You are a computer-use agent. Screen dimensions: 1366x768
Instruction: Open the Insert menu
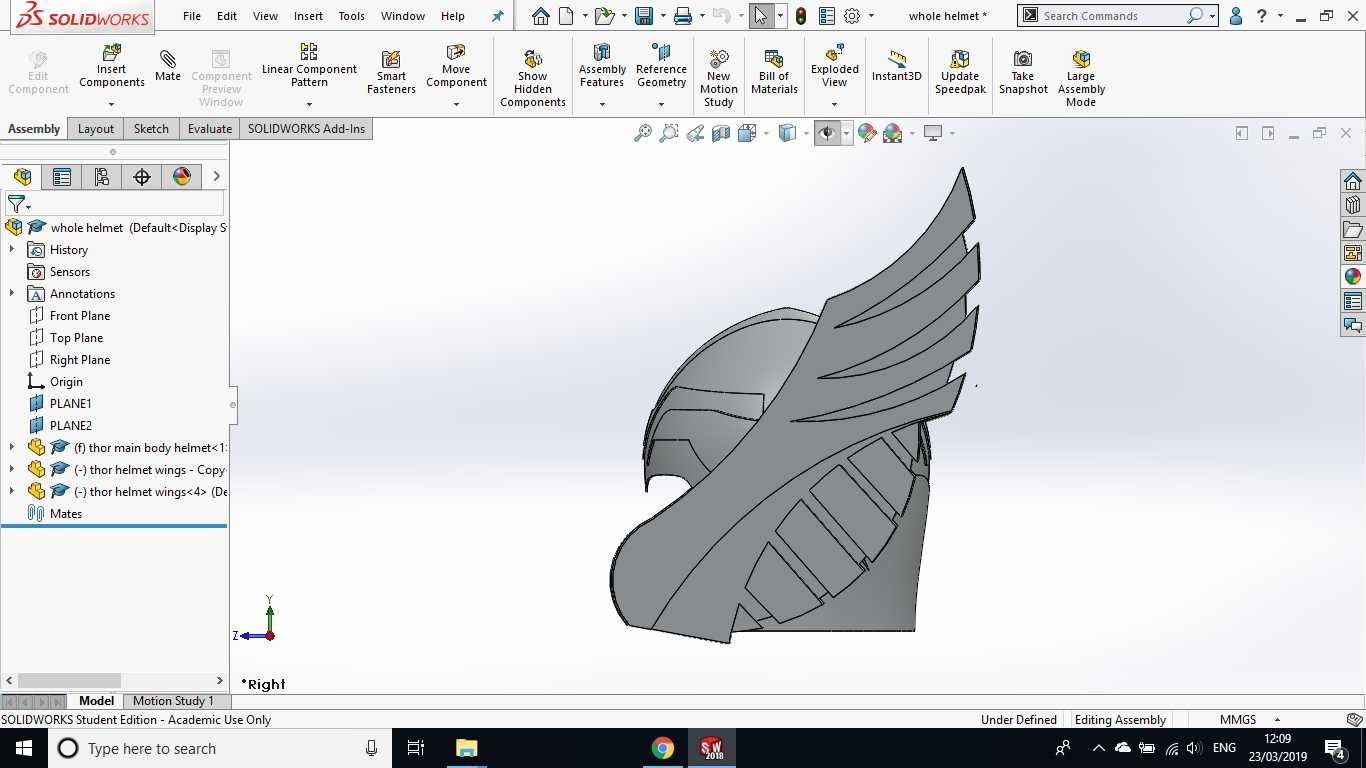tap(308, 16)
